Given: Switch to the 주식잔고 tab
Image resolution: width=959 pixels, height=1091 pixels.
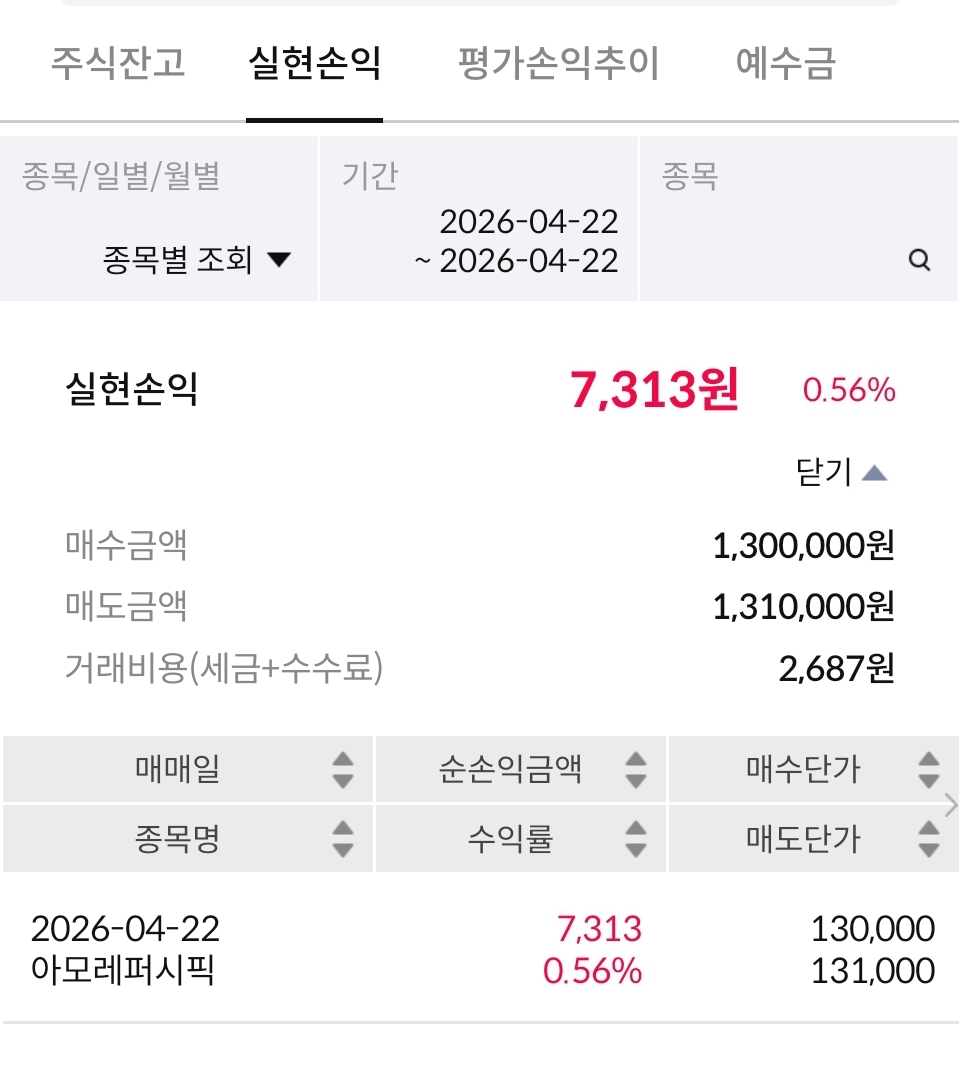Looking at the screenshot, I should (118, 64).
